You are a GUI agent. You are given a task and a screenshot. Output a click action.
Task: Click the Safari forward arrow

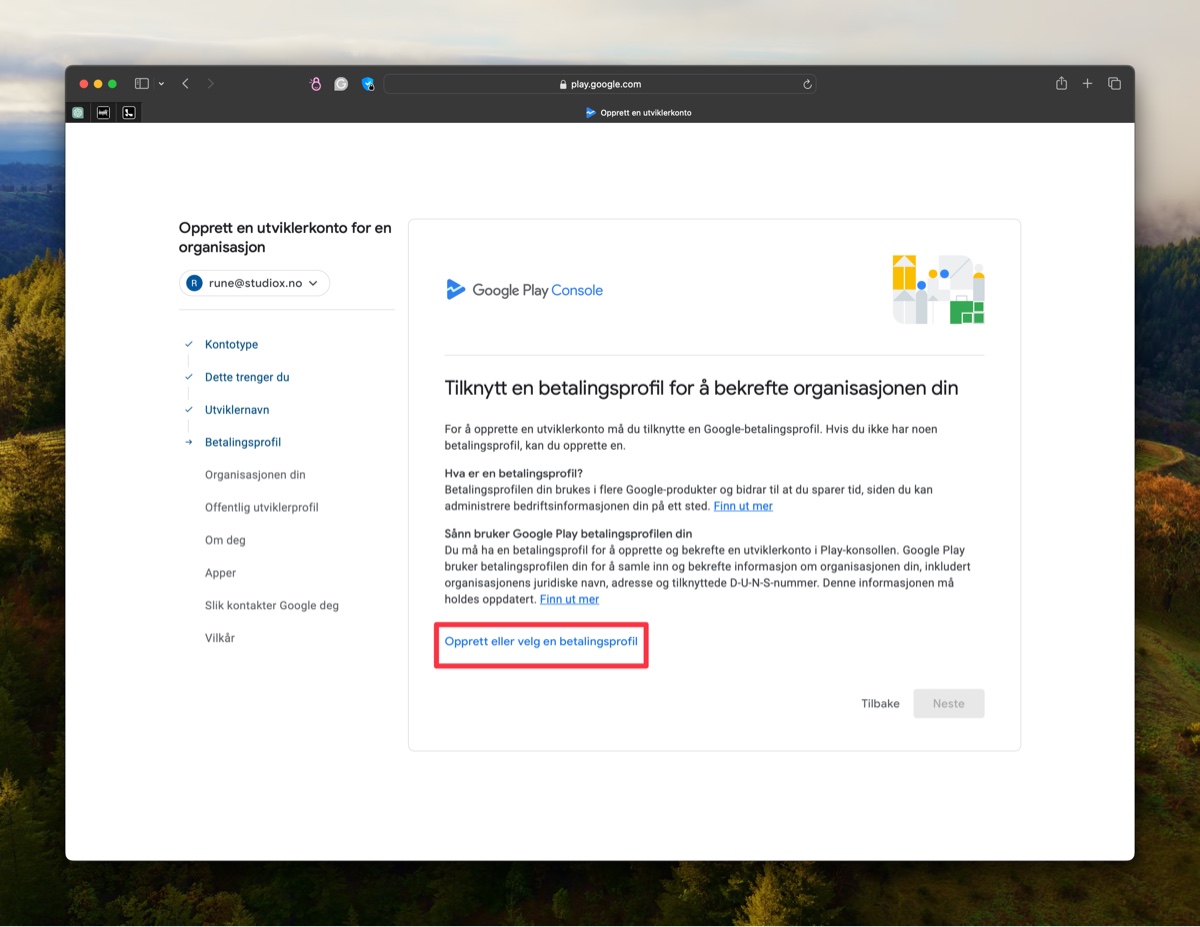point(210,84)
